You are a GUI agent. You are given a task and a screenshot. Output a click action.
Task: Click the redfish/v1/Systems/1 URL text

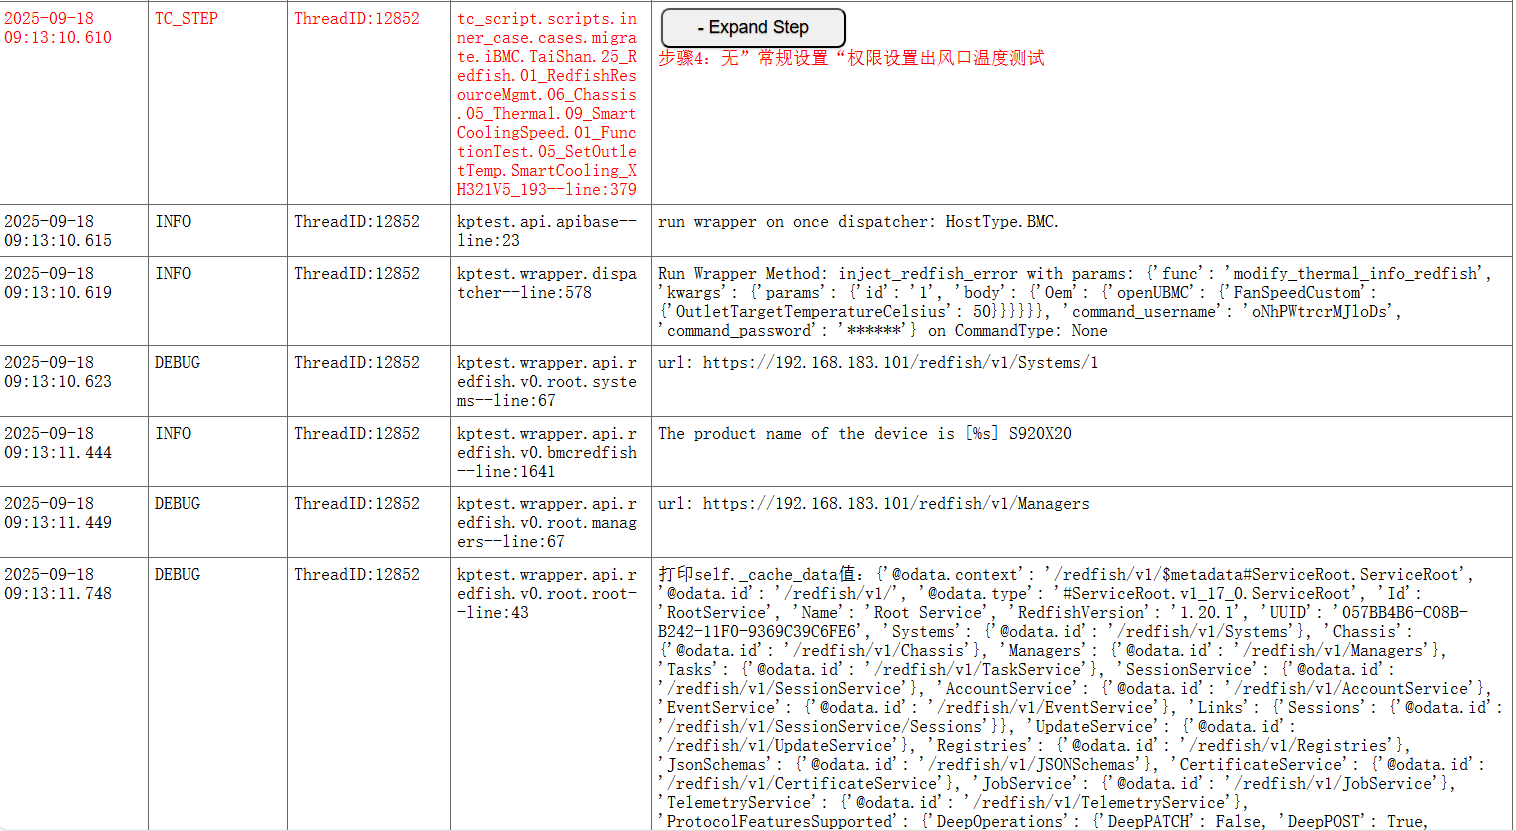900,363
